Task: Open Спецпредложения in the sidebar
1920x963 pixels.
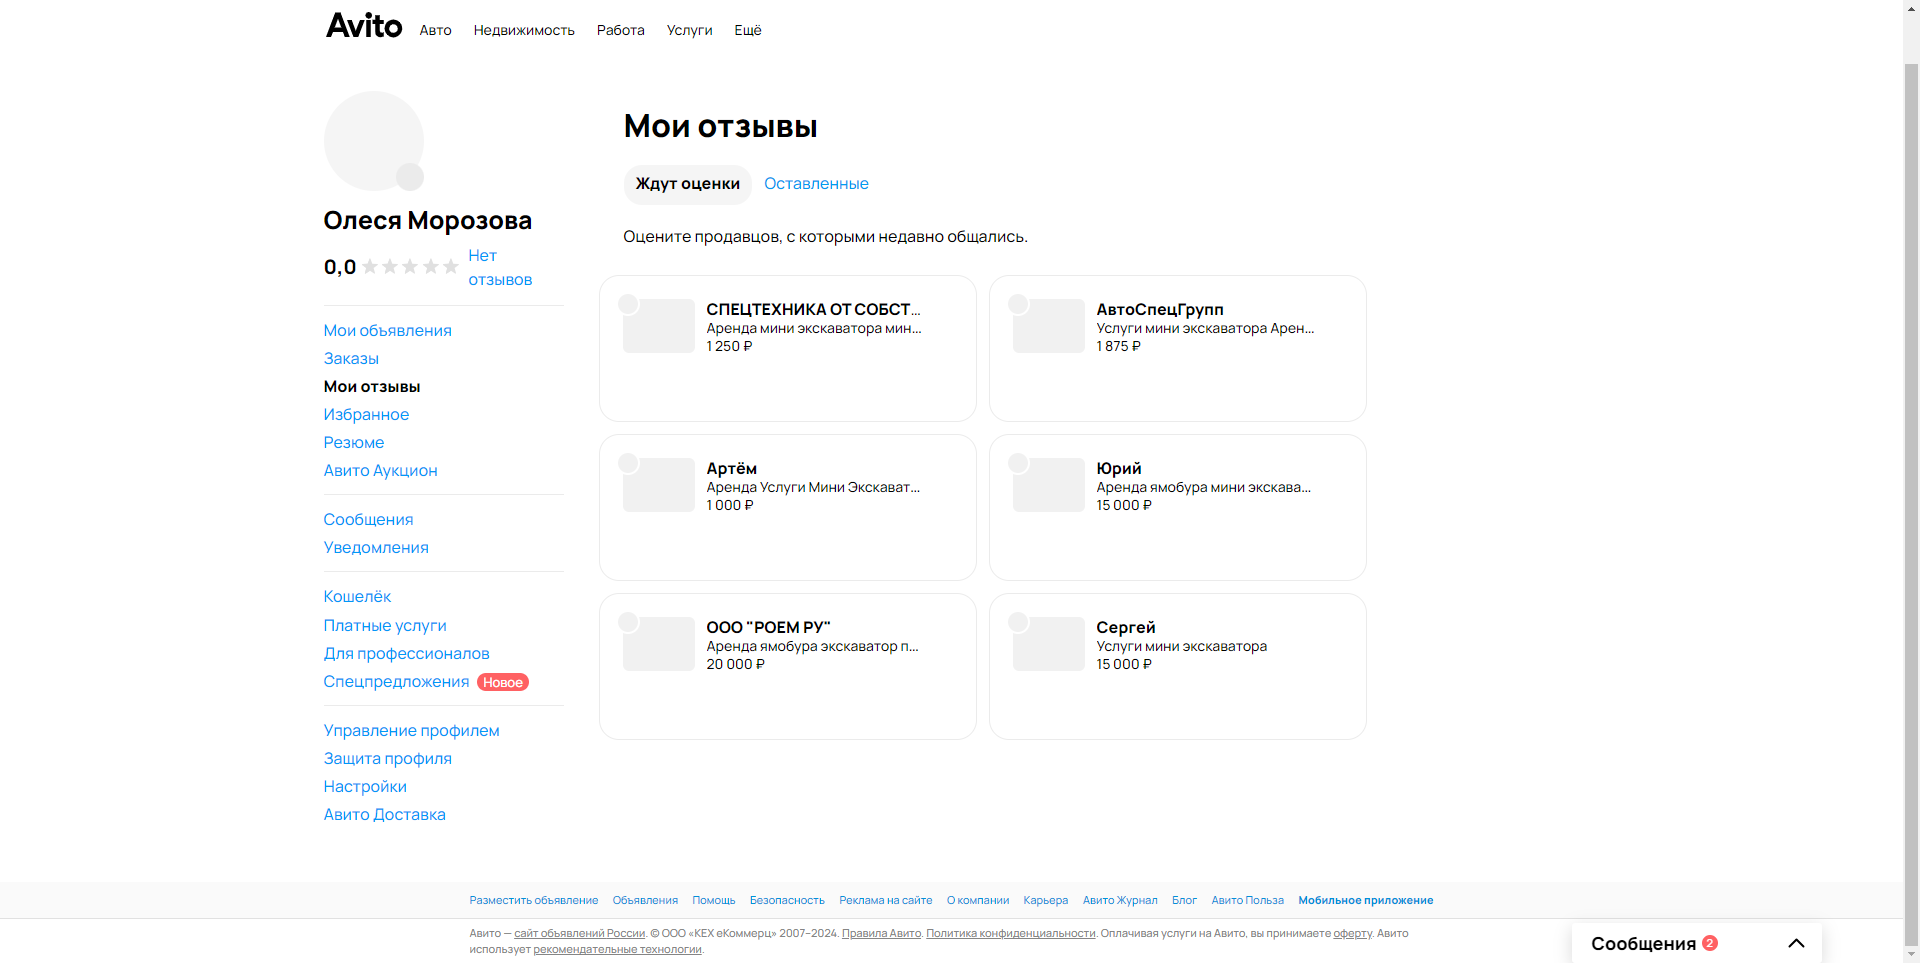Action: tap(396, 682)
